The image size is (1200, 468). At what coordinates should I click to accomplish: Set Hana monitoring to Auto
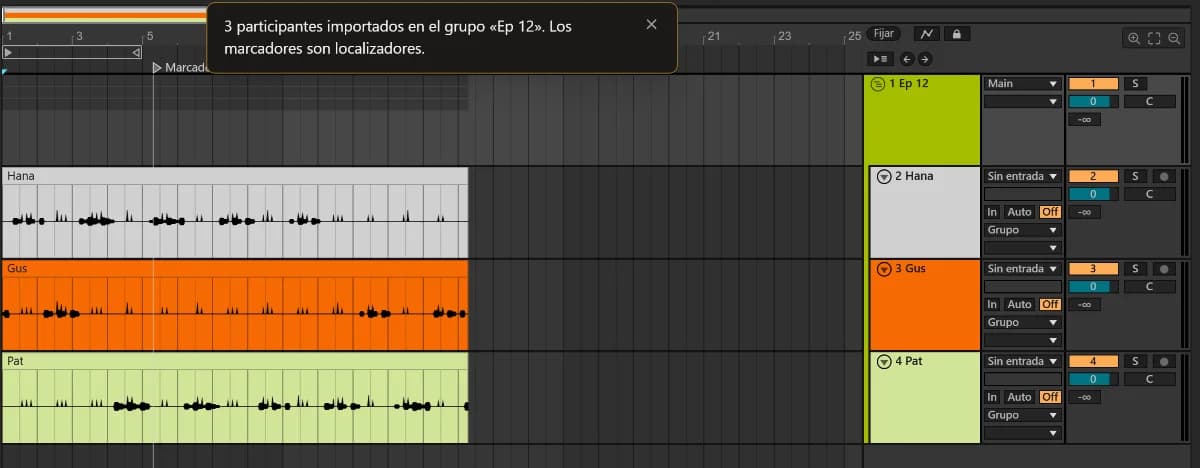(1019, 212)
